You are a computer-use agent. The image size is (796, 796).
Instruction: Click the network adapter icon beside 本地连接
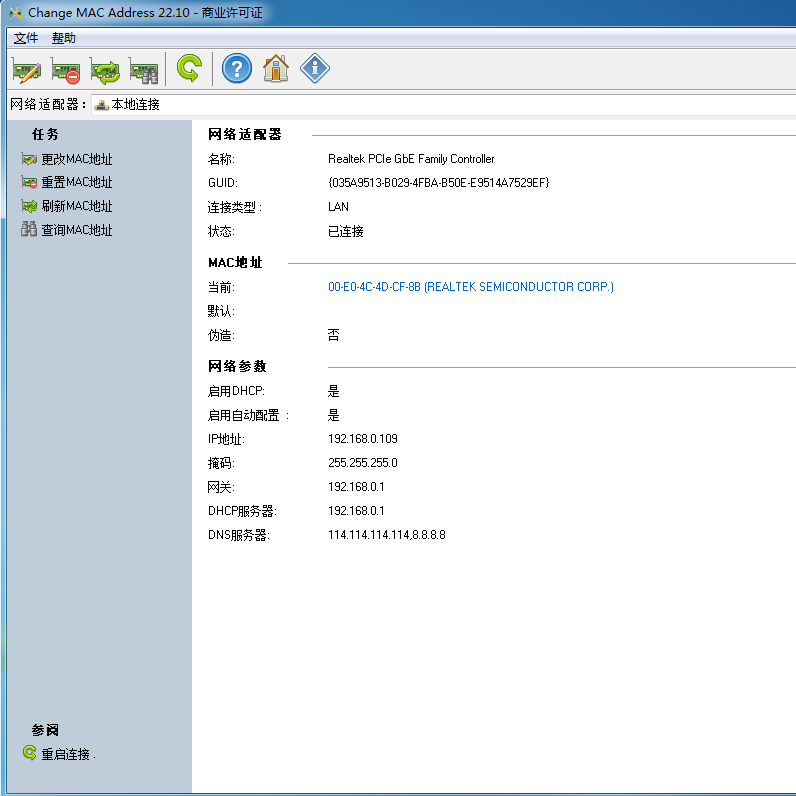102,105
